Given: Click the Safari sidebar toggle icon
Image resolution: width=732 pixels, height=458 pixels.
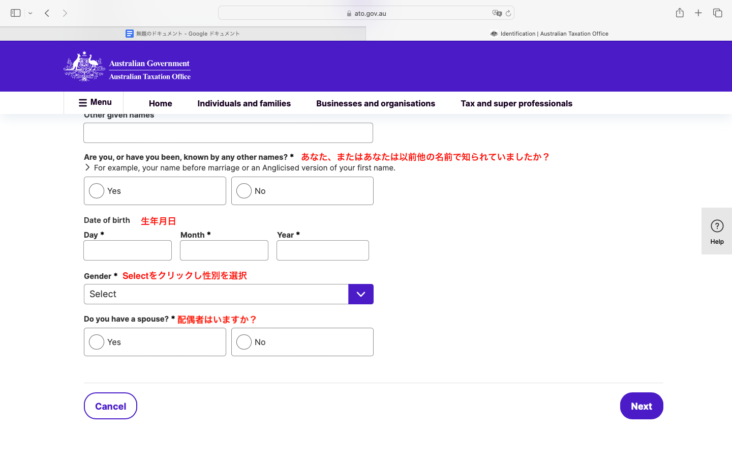Looking at the screenshot, I should coord(14,13).
